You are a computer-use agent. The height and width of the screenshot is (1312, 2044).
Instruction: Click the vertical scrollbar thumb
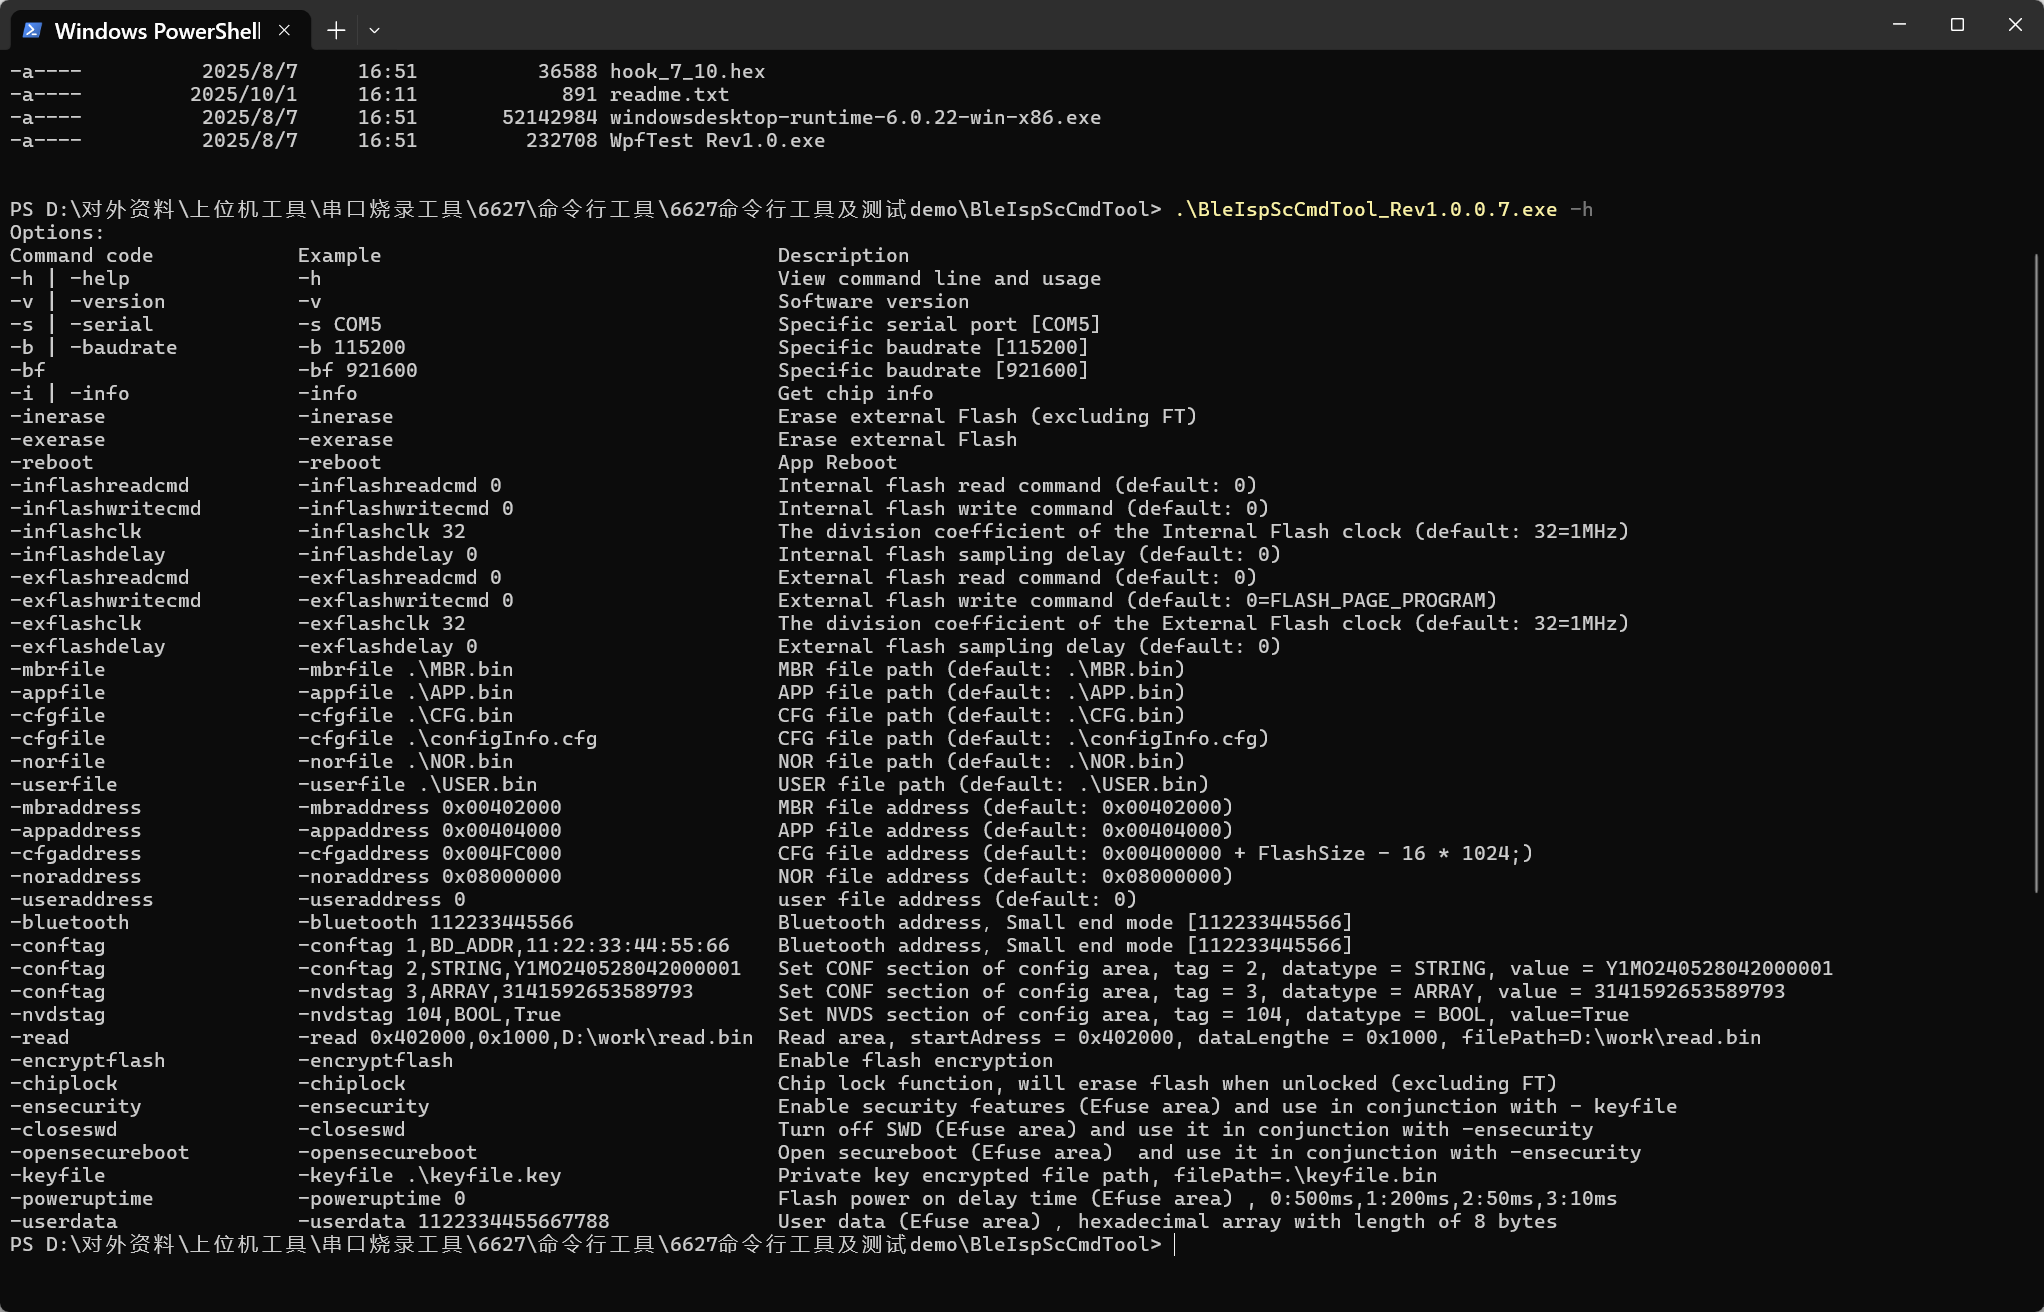2037,574
